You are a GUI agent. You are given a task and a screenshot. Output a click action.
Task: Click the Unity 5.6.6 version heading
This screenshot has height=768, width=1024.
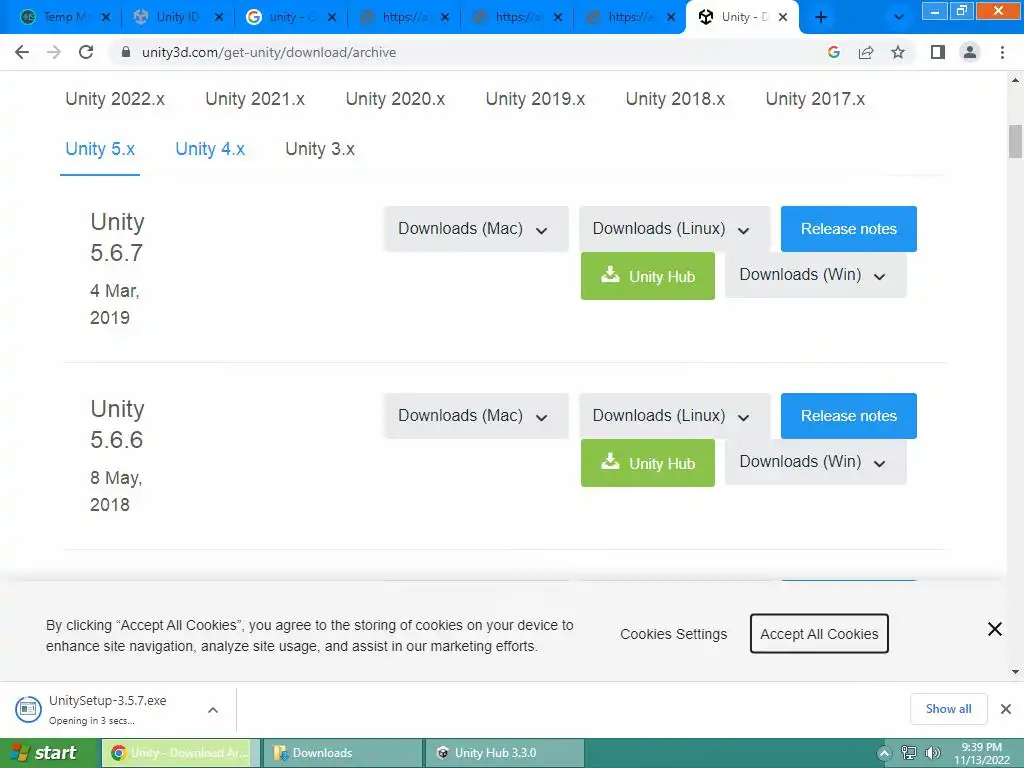(117, 424)
